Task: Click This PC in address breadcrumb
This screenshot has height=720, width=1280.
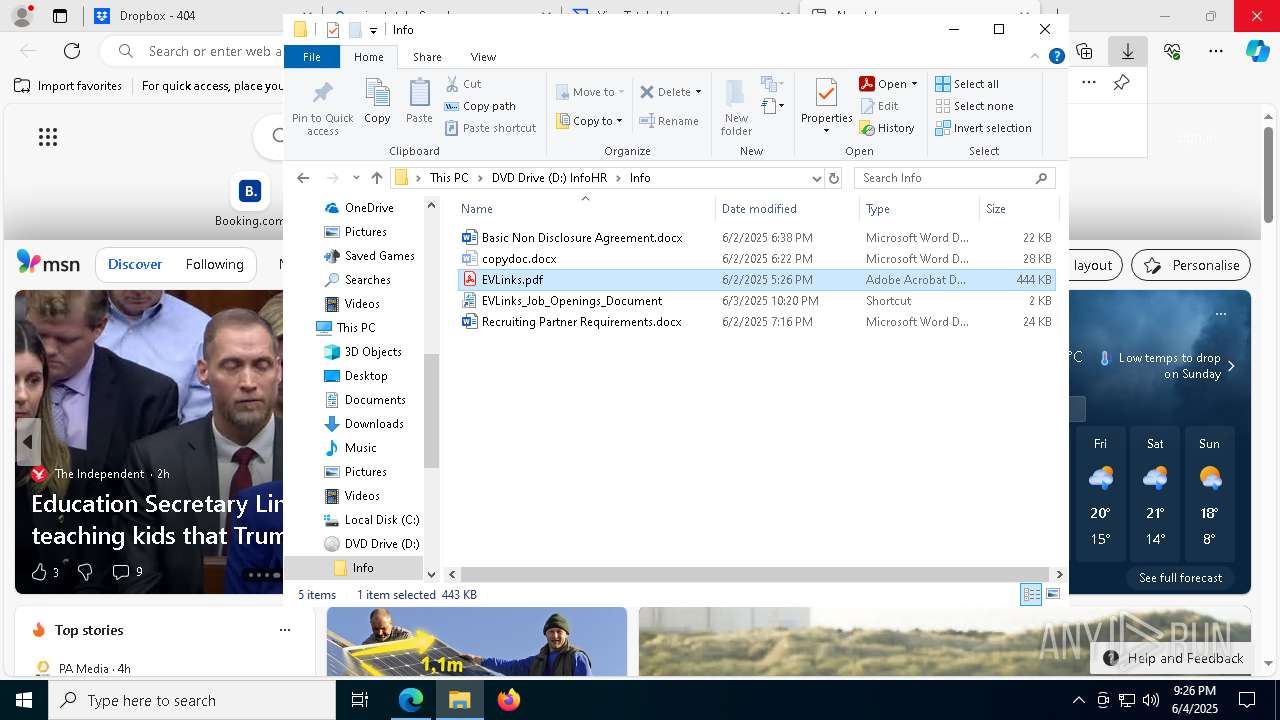Action: [x=449, y=178]
